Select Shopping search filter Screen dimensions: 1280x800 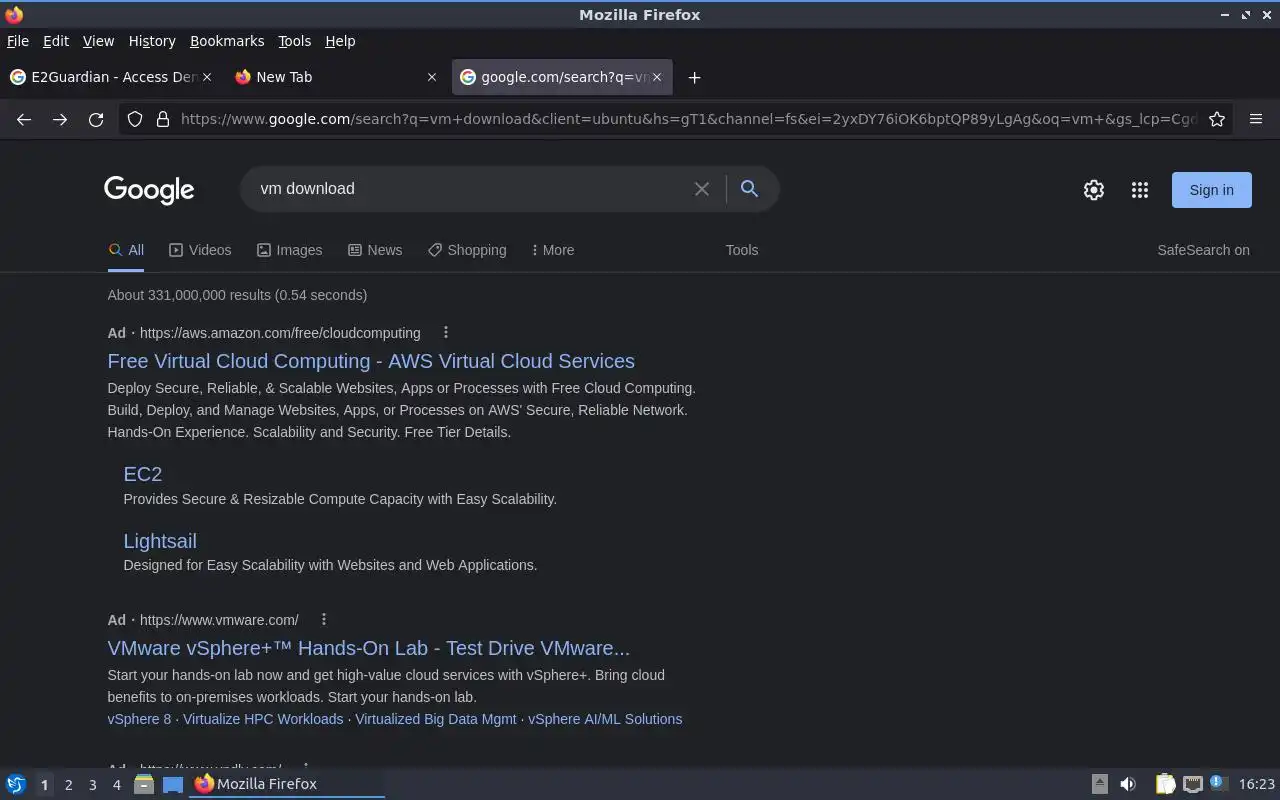coord(467,250)
